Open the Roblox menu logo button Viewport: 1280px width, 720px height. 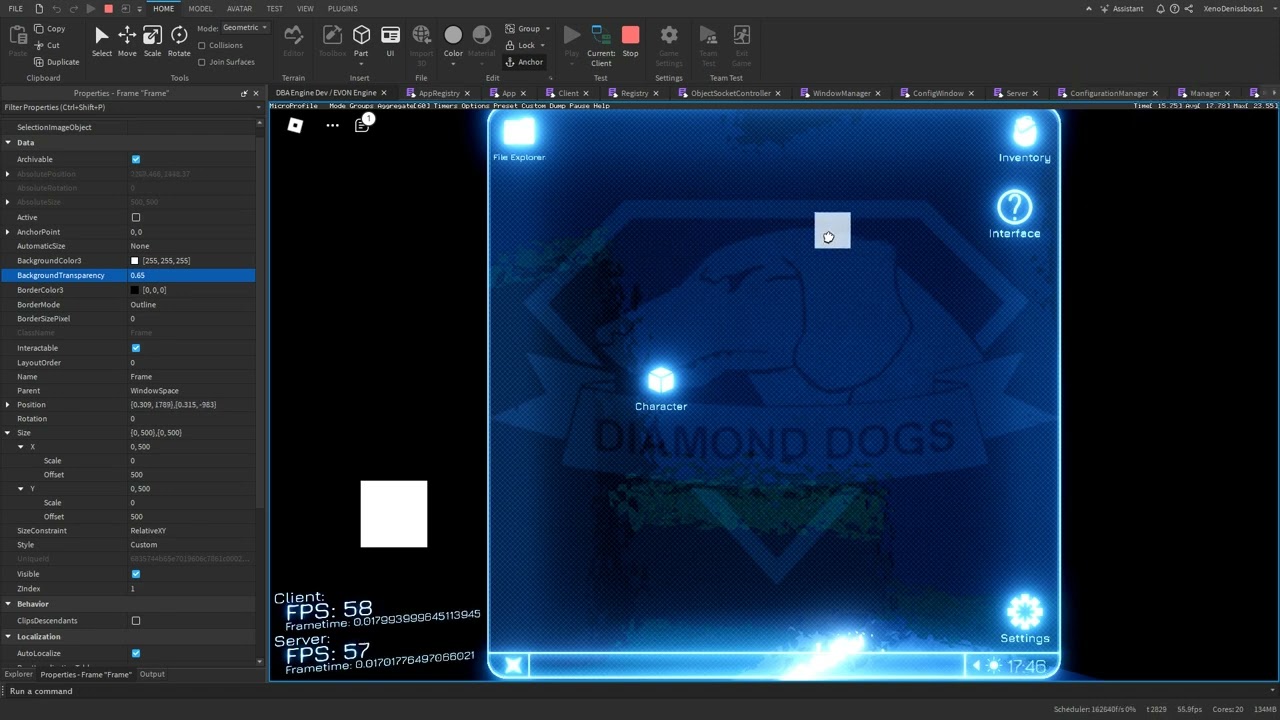click(295, 125)
